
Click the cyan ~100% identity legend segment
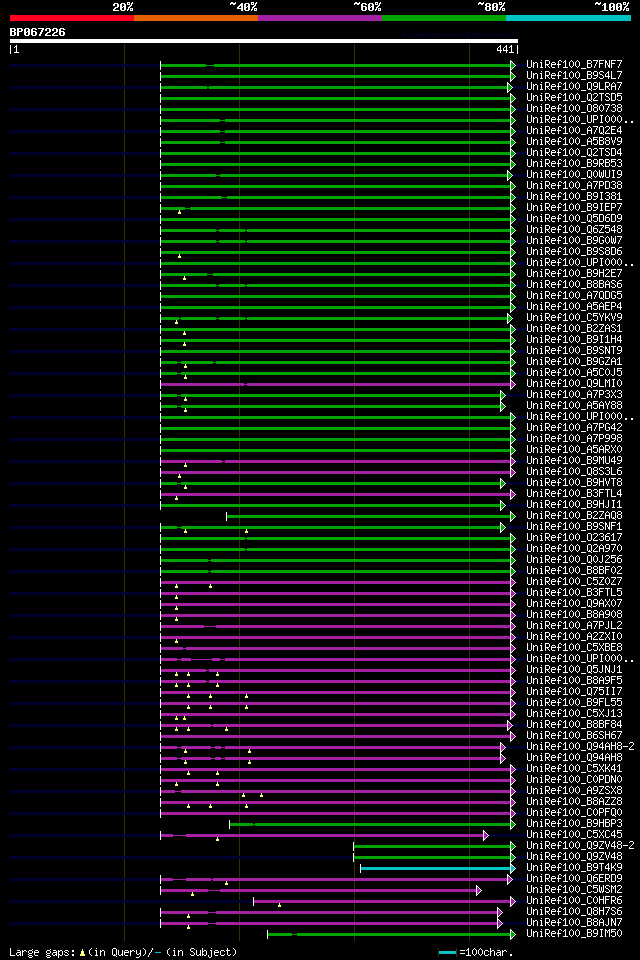coord(568,18)
